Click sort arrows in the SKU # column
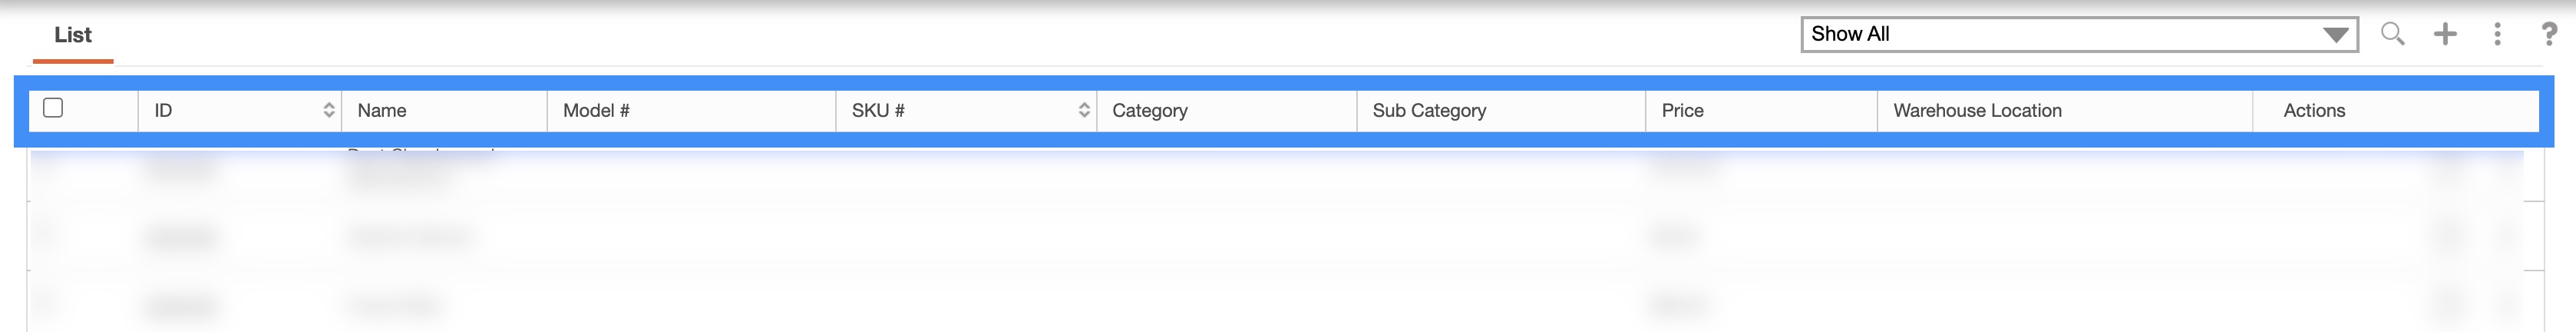The width and height of the screenshot is (2576, 332). coord(1084,110)
